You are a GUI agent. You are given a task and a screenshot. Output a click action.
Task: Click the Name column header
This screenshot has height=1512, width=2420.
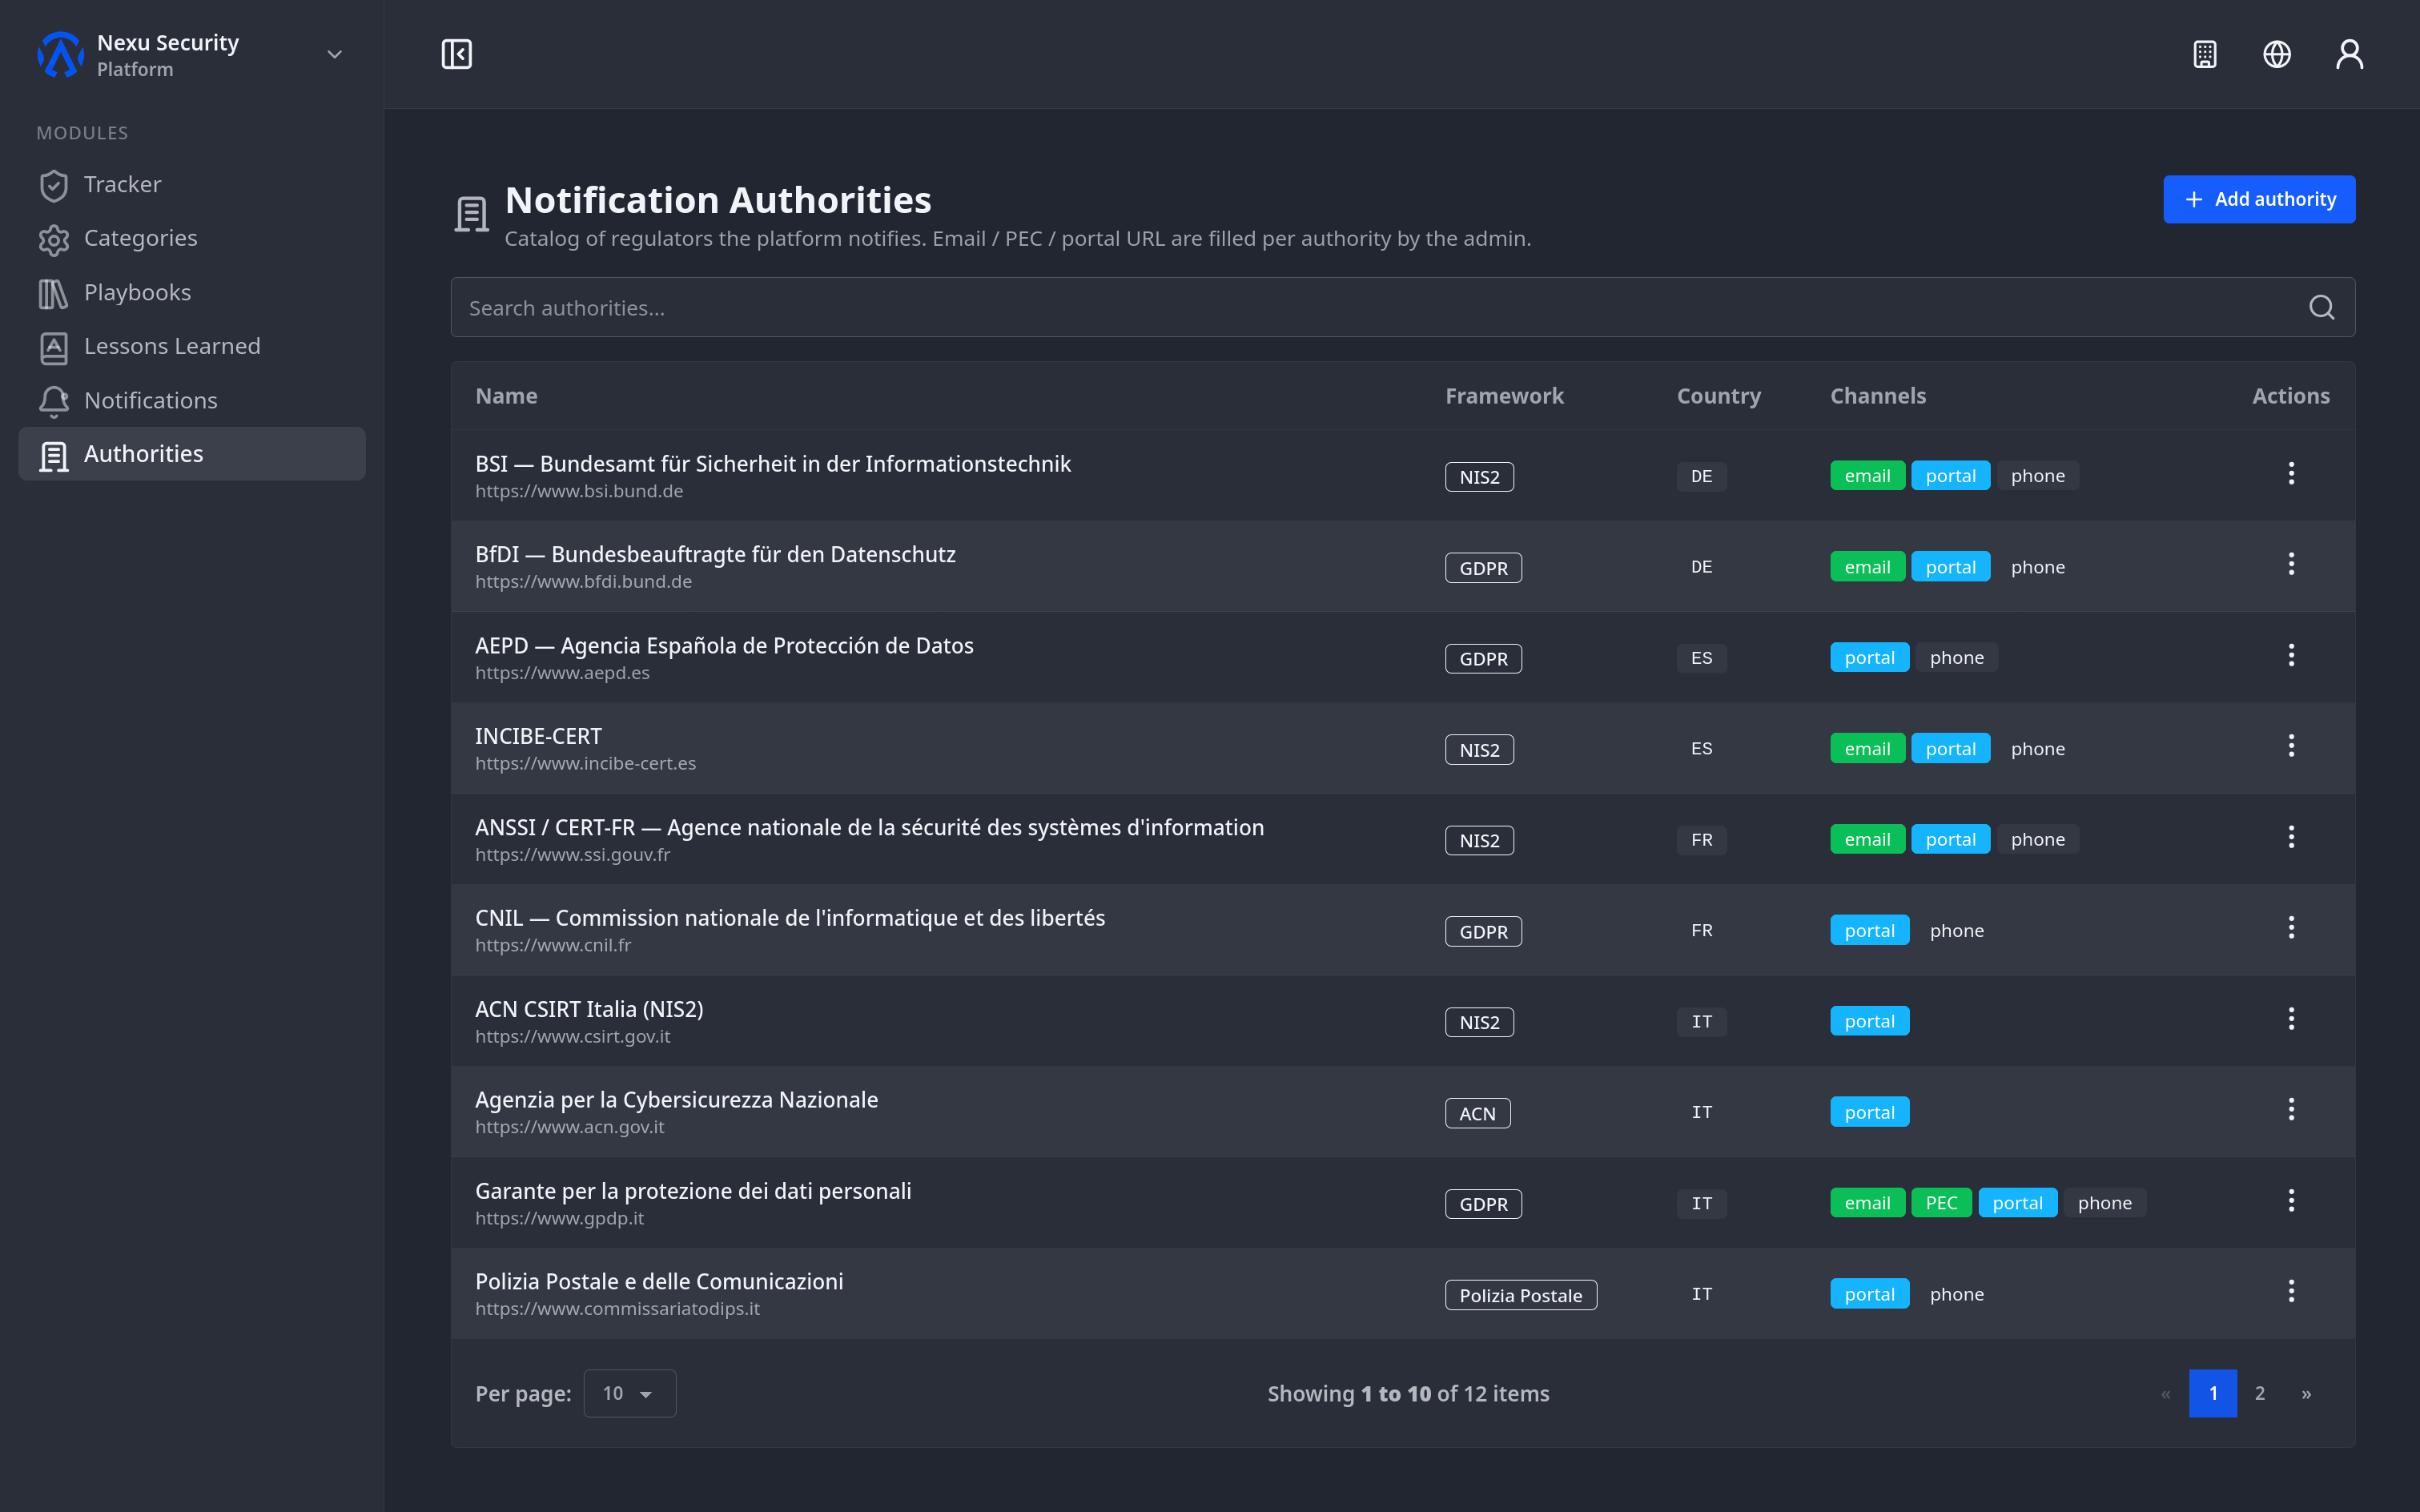(x=506, y=396)
